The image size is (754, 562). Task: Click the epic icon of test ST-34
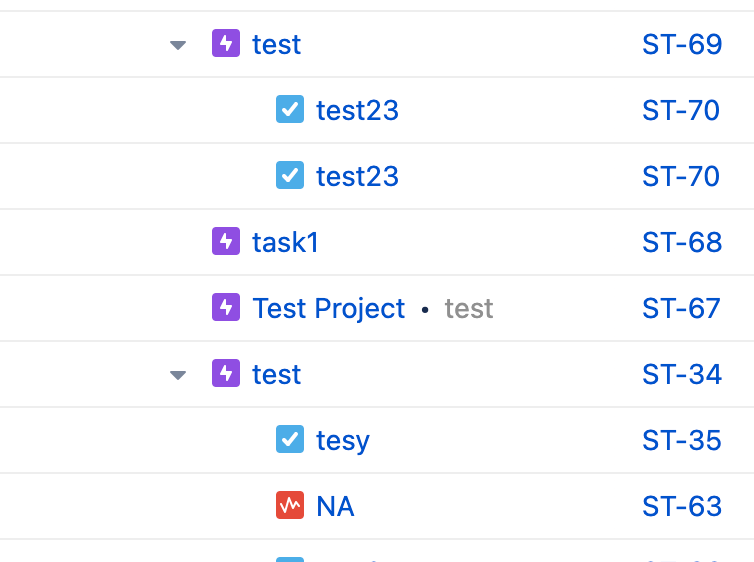click(226, 374)
